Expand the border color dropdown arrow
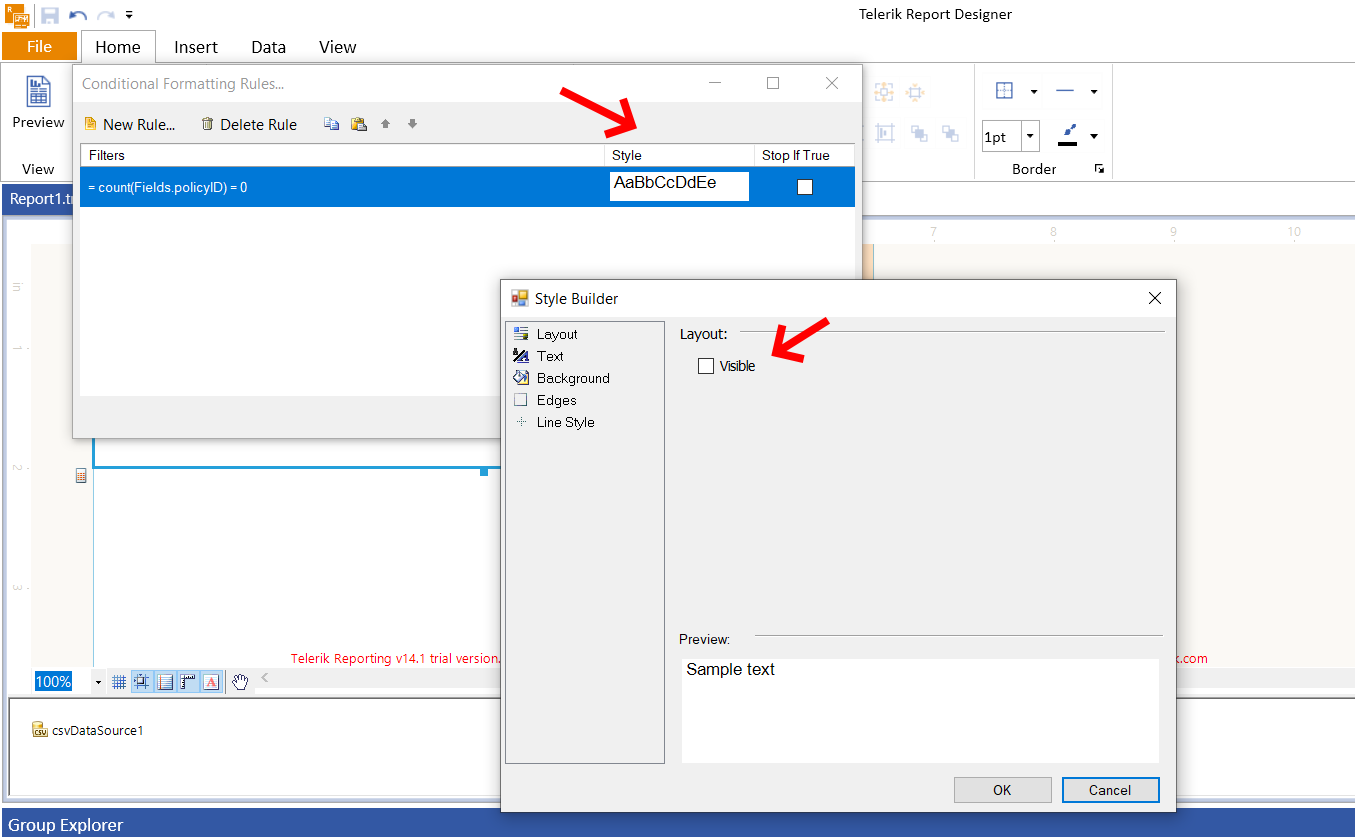 point(1094,137)
